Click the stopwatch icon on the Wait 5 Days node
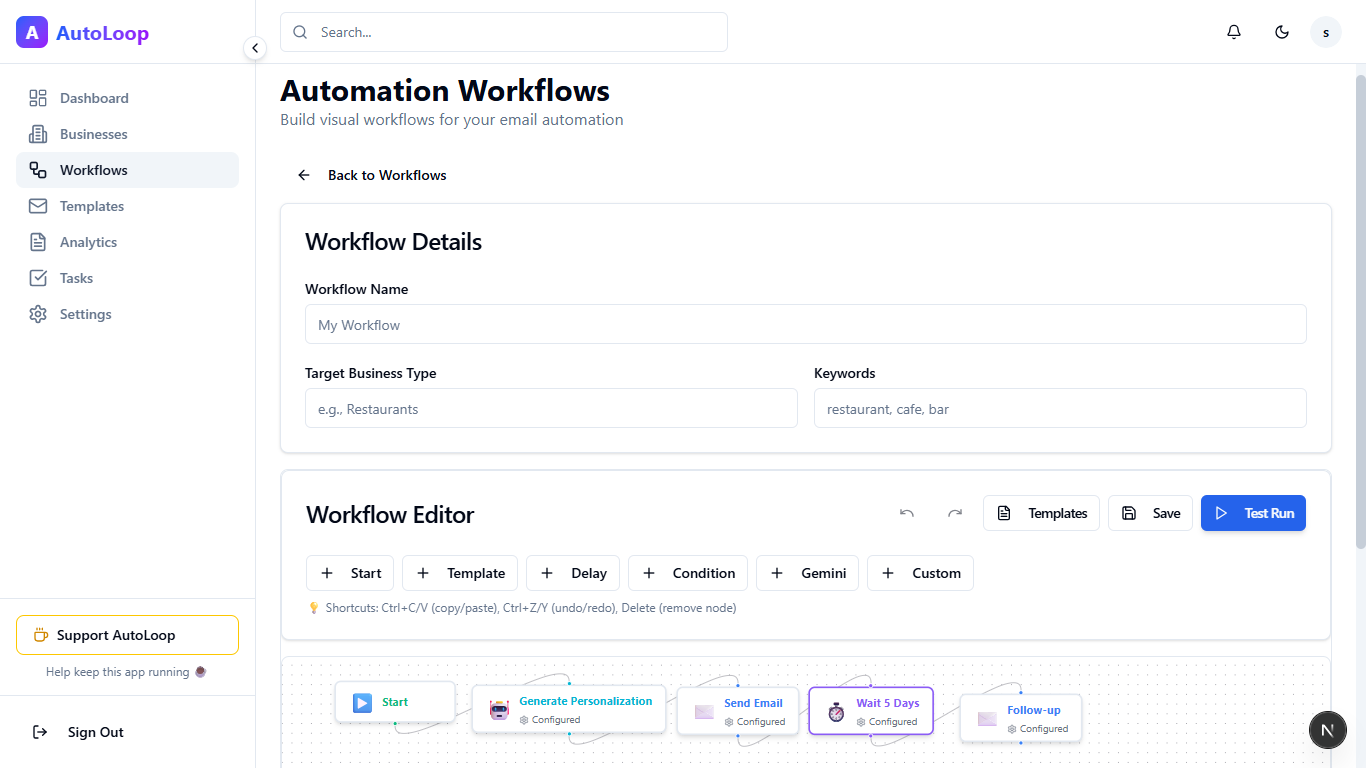This screenshot has height=768, width=1366. (x=835, y=711)
